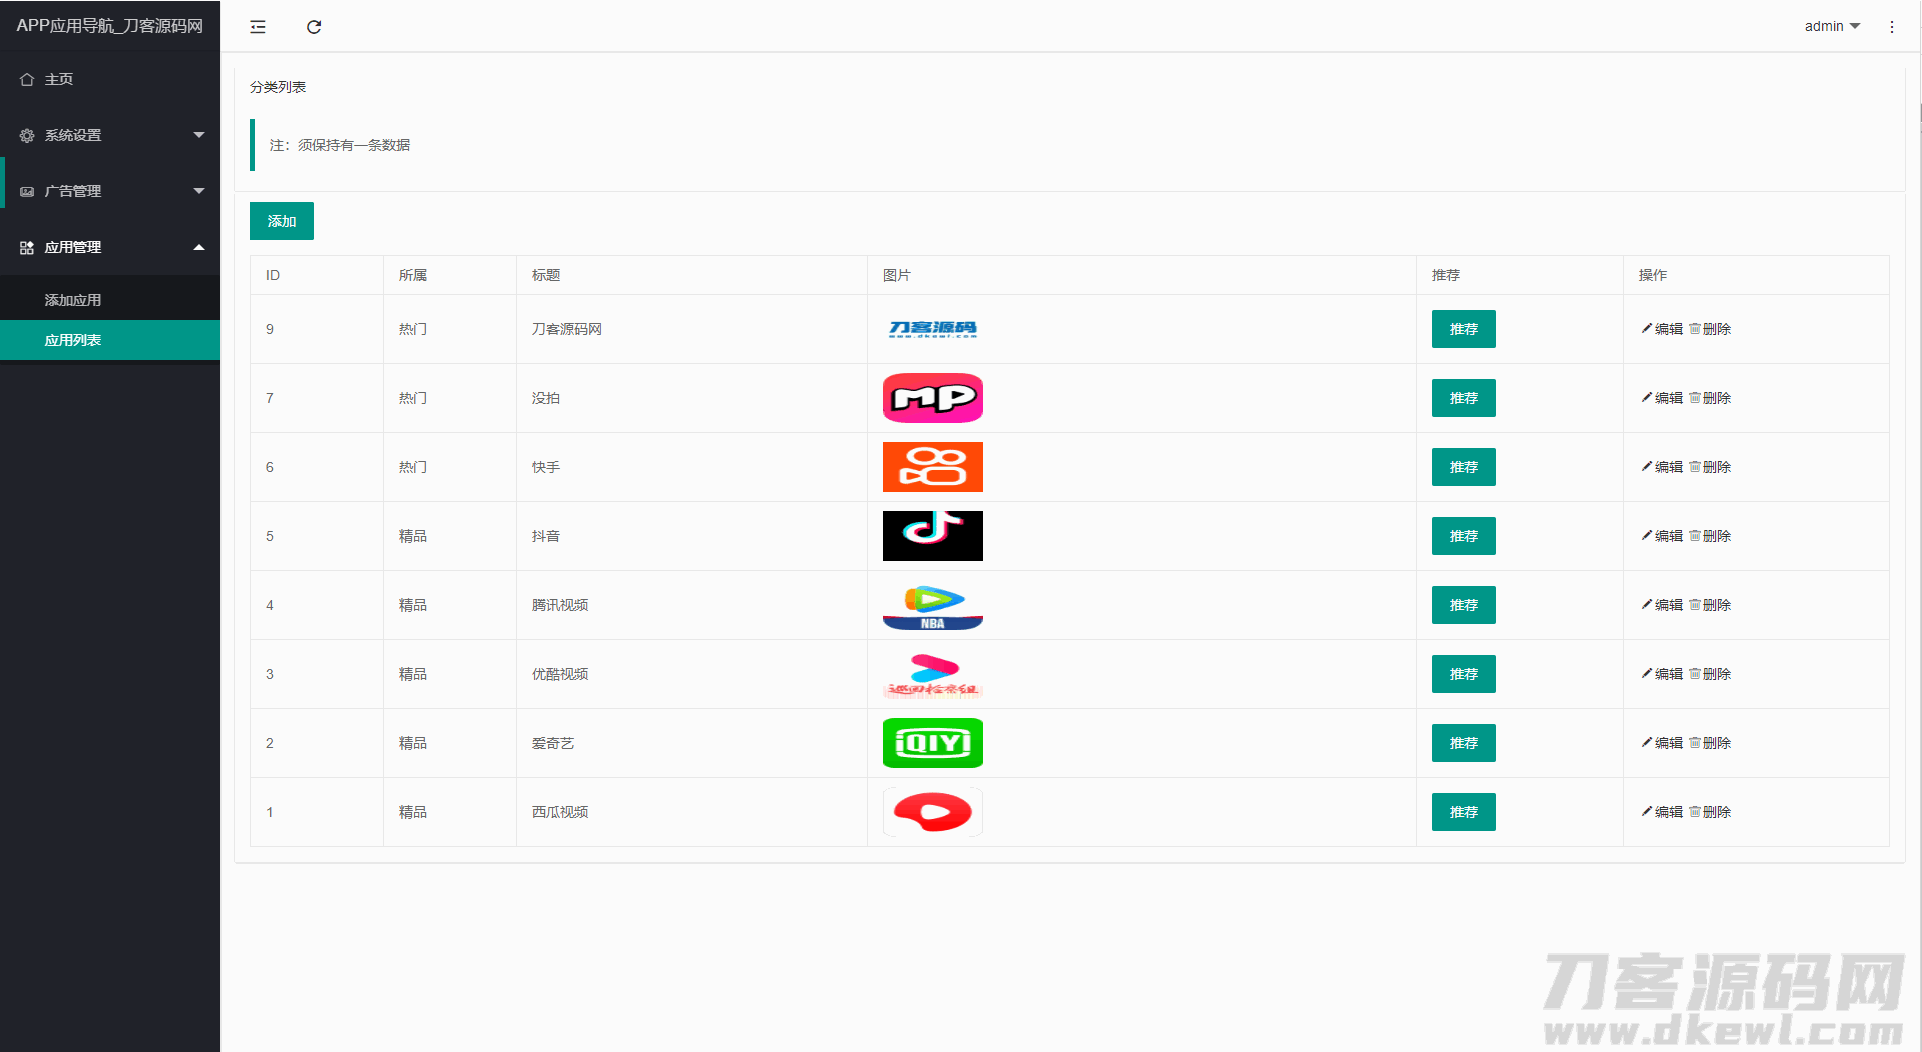Viewport: 1922px width, 1052px height.
Task: Click the home icon beside 主页
Action: point(27,79)
